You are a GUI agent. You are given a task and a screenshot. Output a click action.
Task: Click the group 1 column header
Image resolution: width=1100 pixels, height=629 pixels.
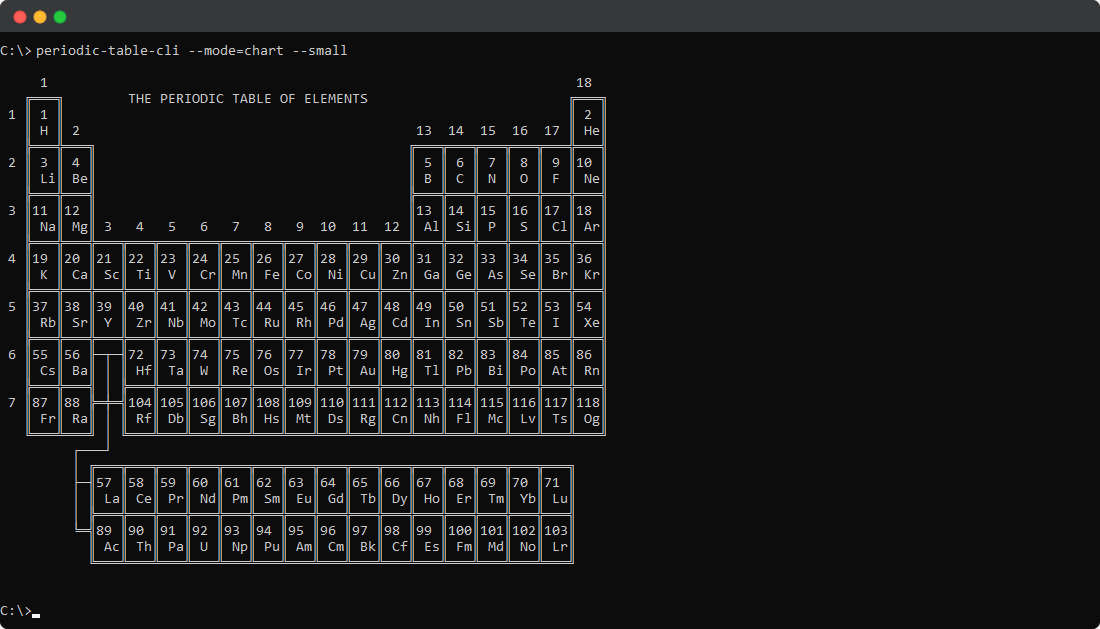[x=44, y=82]
